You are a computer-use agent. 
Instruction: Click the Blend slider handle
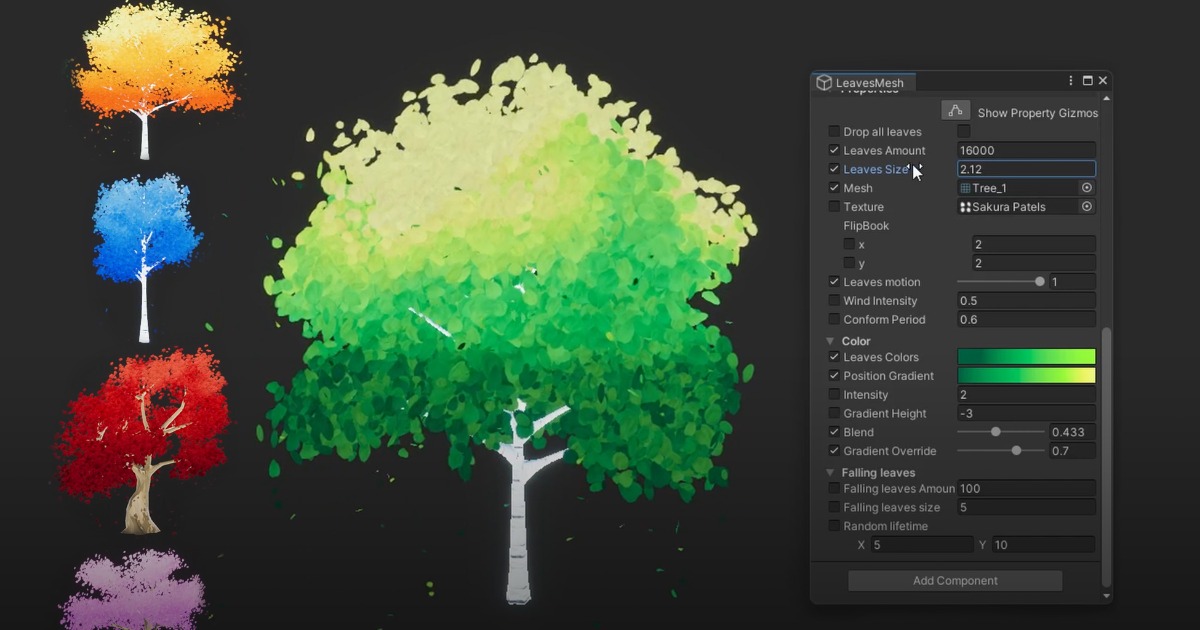coord(996,432)
